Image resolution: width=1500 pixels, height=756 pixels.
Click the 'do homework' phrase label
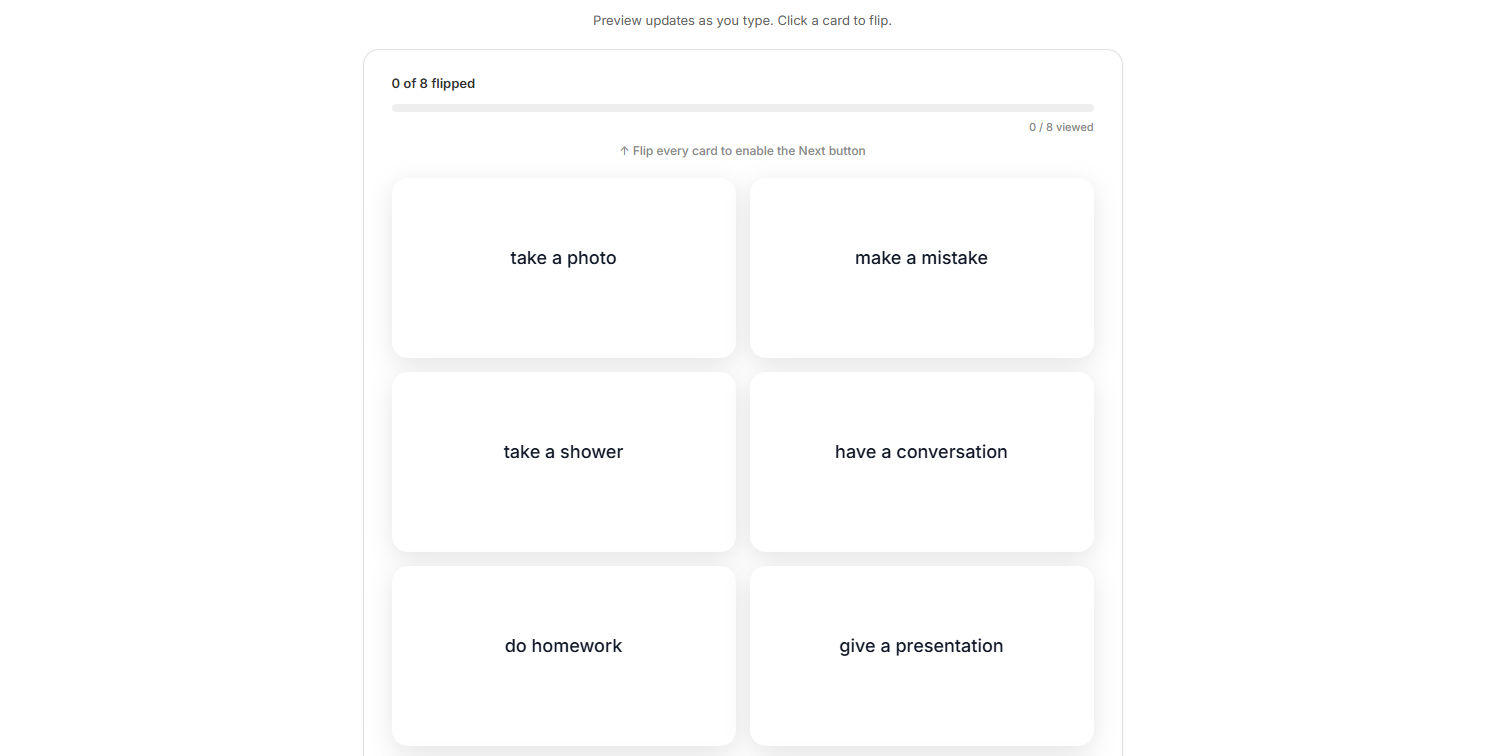[x=563, y=646]
